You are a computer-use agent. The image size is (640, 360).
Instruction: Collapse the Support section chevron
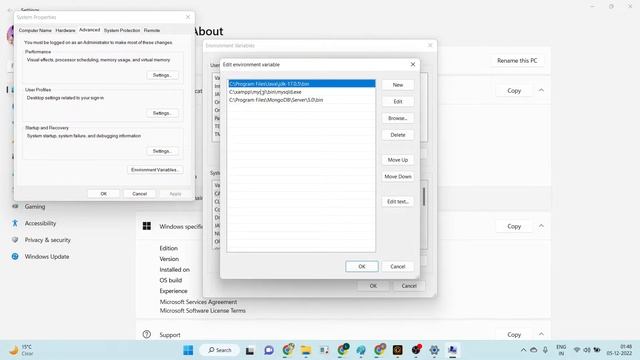[x=541, y=334]
